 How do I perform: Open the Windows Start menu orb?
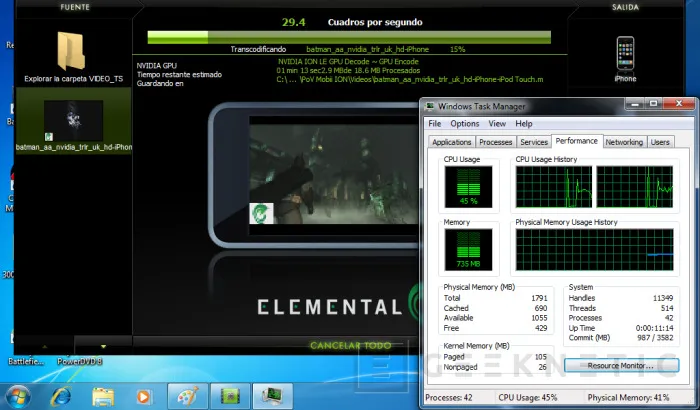point(18,397)
